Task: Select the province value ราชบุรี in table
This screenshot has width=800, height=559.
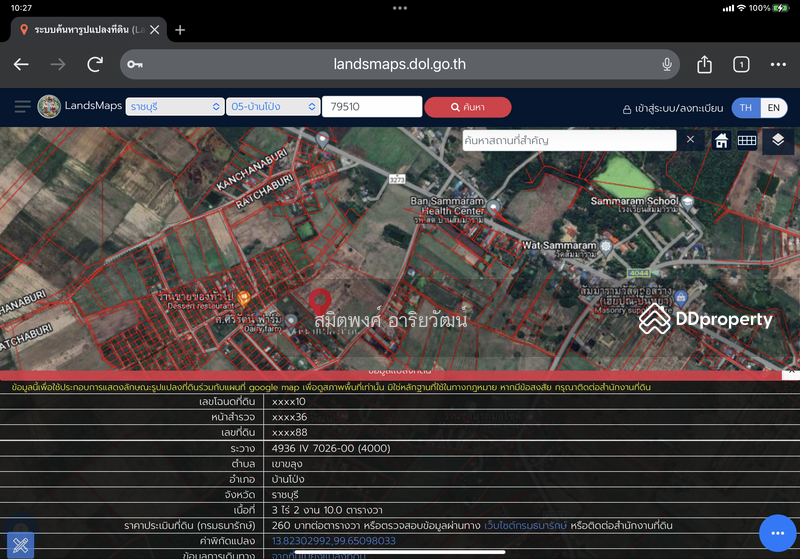Action: tap(285, 495)
